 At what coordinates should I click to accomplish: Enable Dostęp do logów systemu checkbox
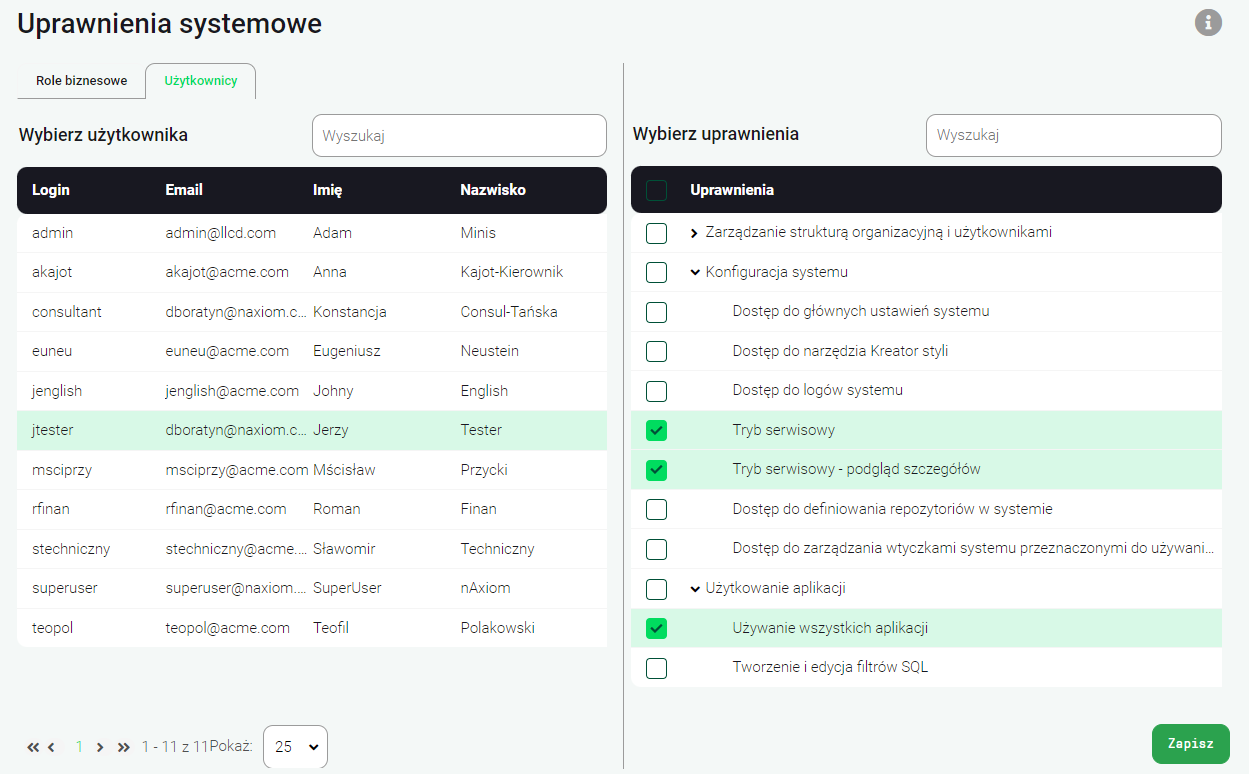[x=656, y=391]
